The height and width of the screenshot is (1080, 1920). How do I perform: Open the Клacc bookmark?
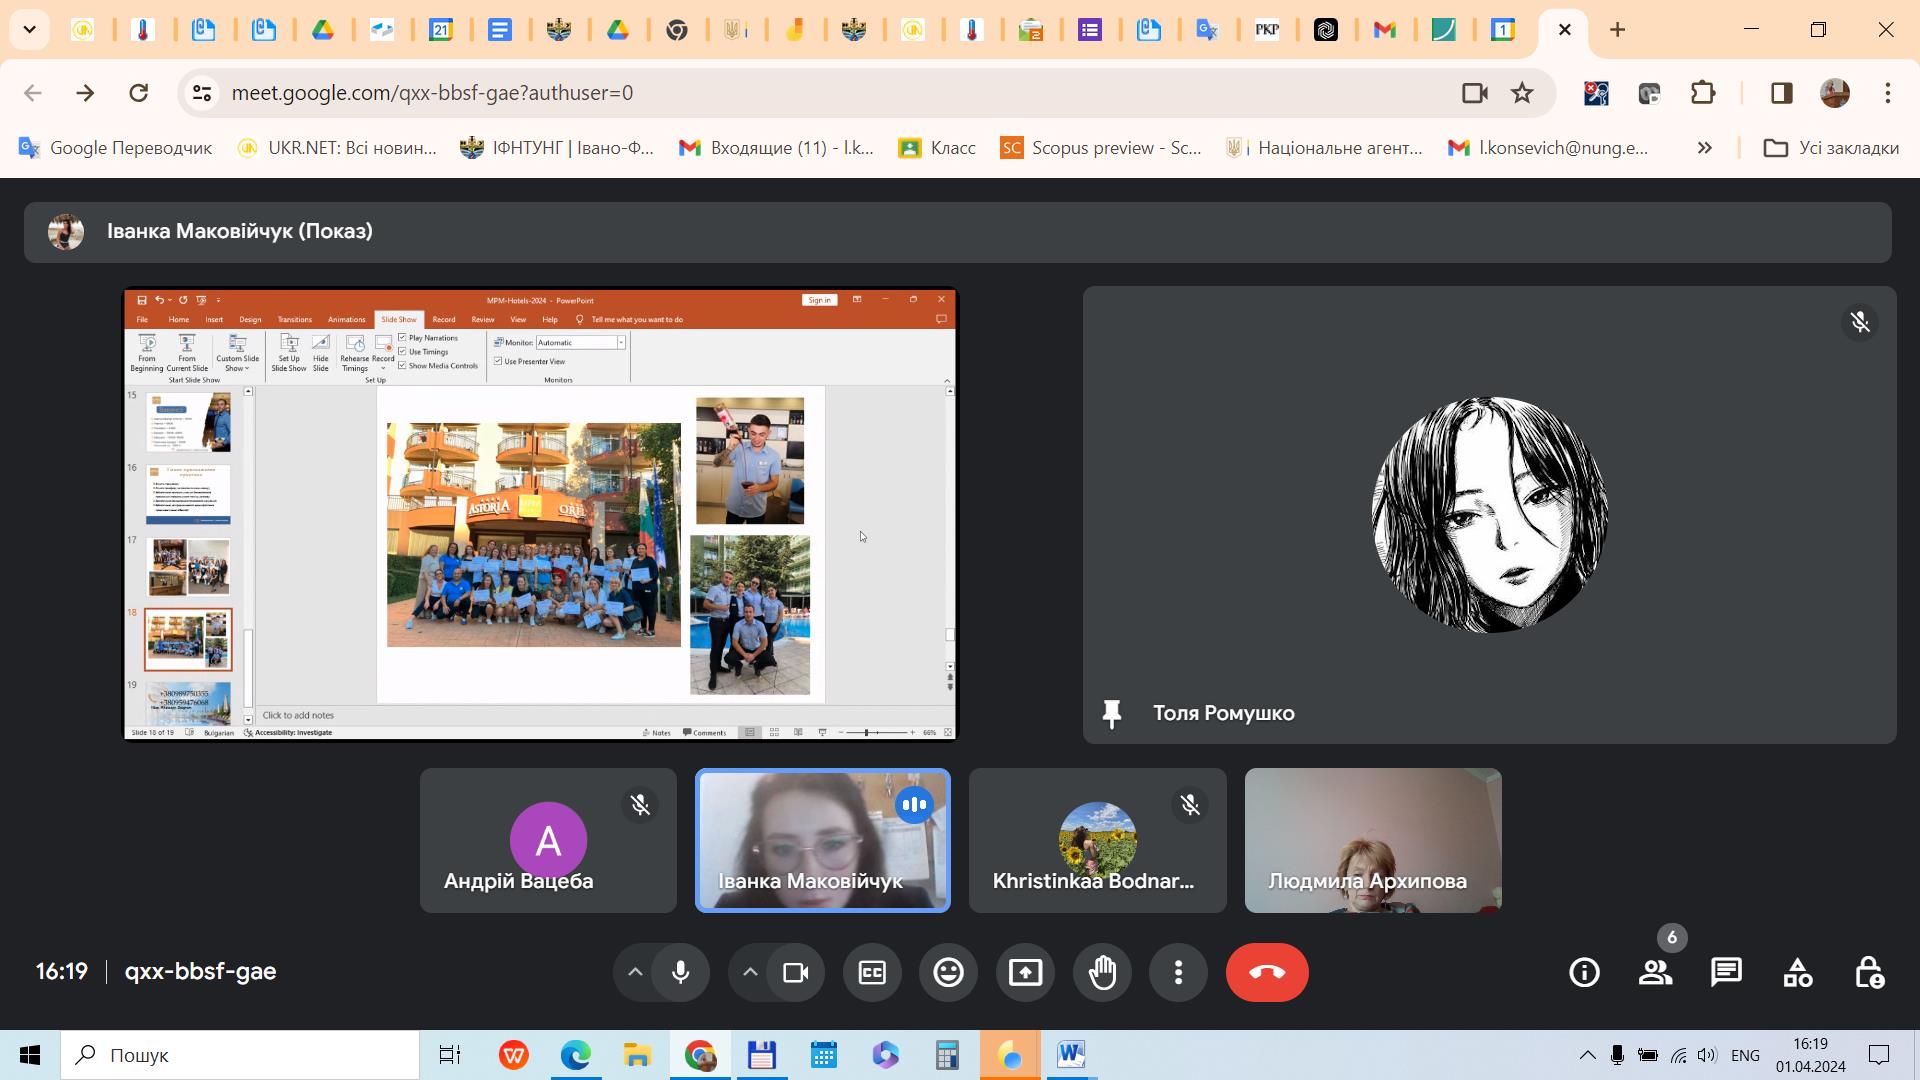937,148
